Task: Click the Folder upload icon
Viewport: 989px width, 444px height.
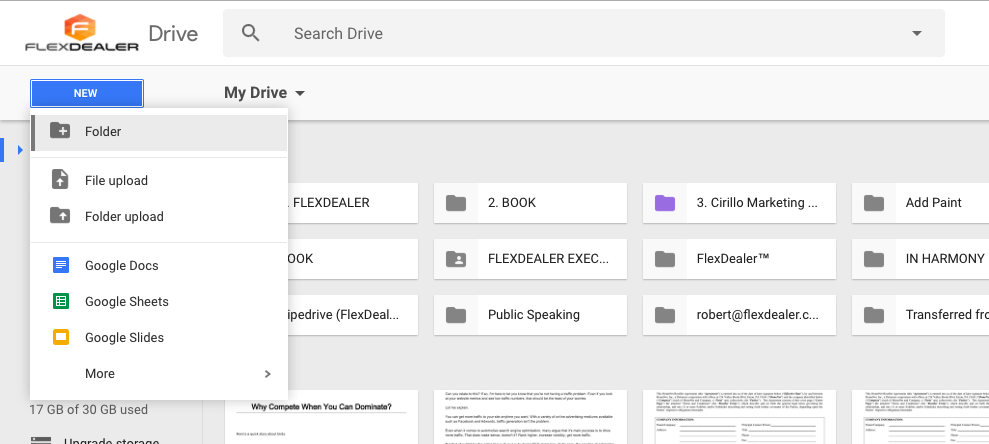Action: pyautogui.click(x=61, y=217)
